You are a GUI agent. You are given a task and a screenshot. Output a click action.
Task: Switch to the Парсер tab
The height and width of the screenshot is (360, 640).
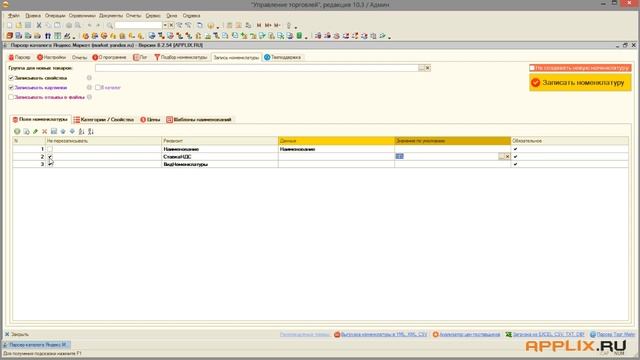pos(20,58)
